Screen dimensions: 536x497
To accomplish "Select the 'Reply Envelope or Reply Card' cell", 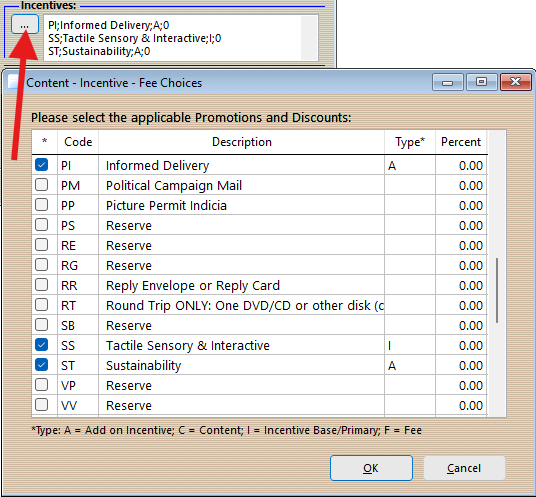I will coord(242,285).
